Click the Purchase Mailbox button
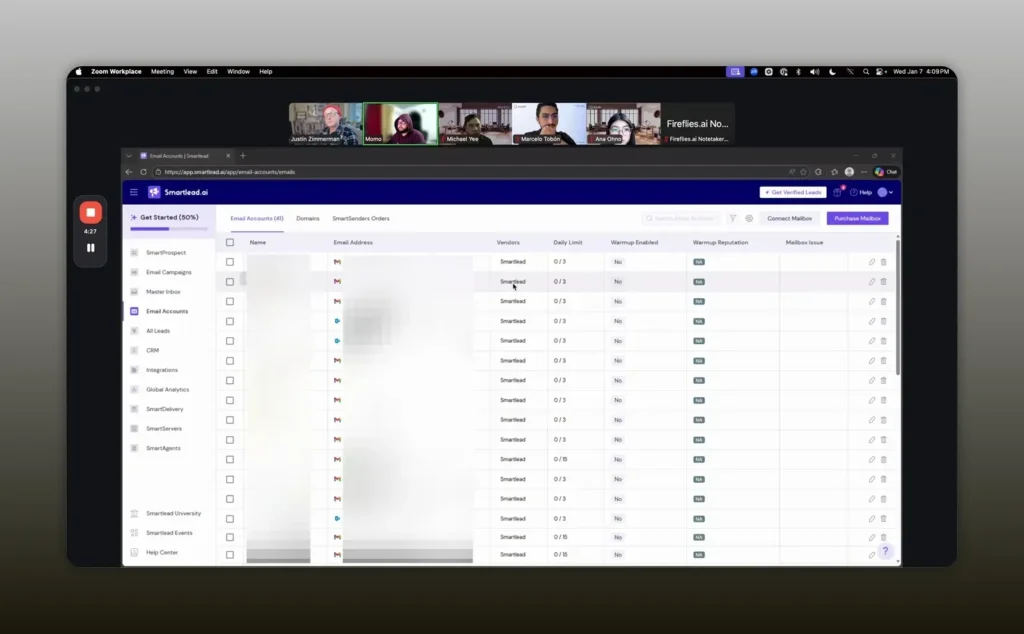 pos(857,218)
